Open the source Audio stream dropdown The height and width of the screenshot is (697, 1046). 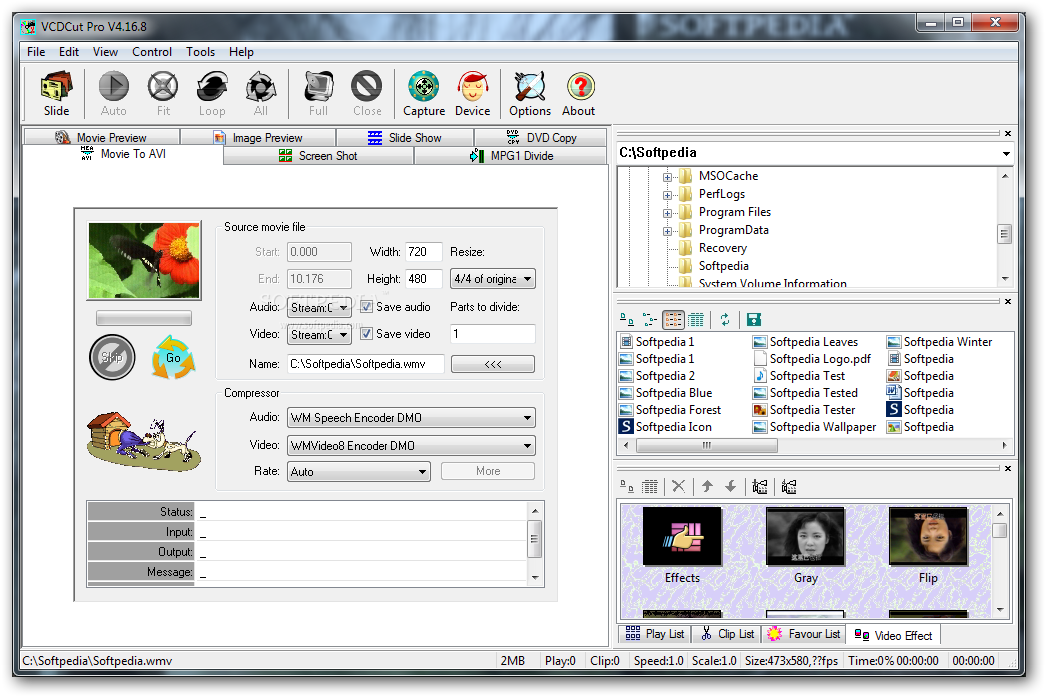(320, 307)
